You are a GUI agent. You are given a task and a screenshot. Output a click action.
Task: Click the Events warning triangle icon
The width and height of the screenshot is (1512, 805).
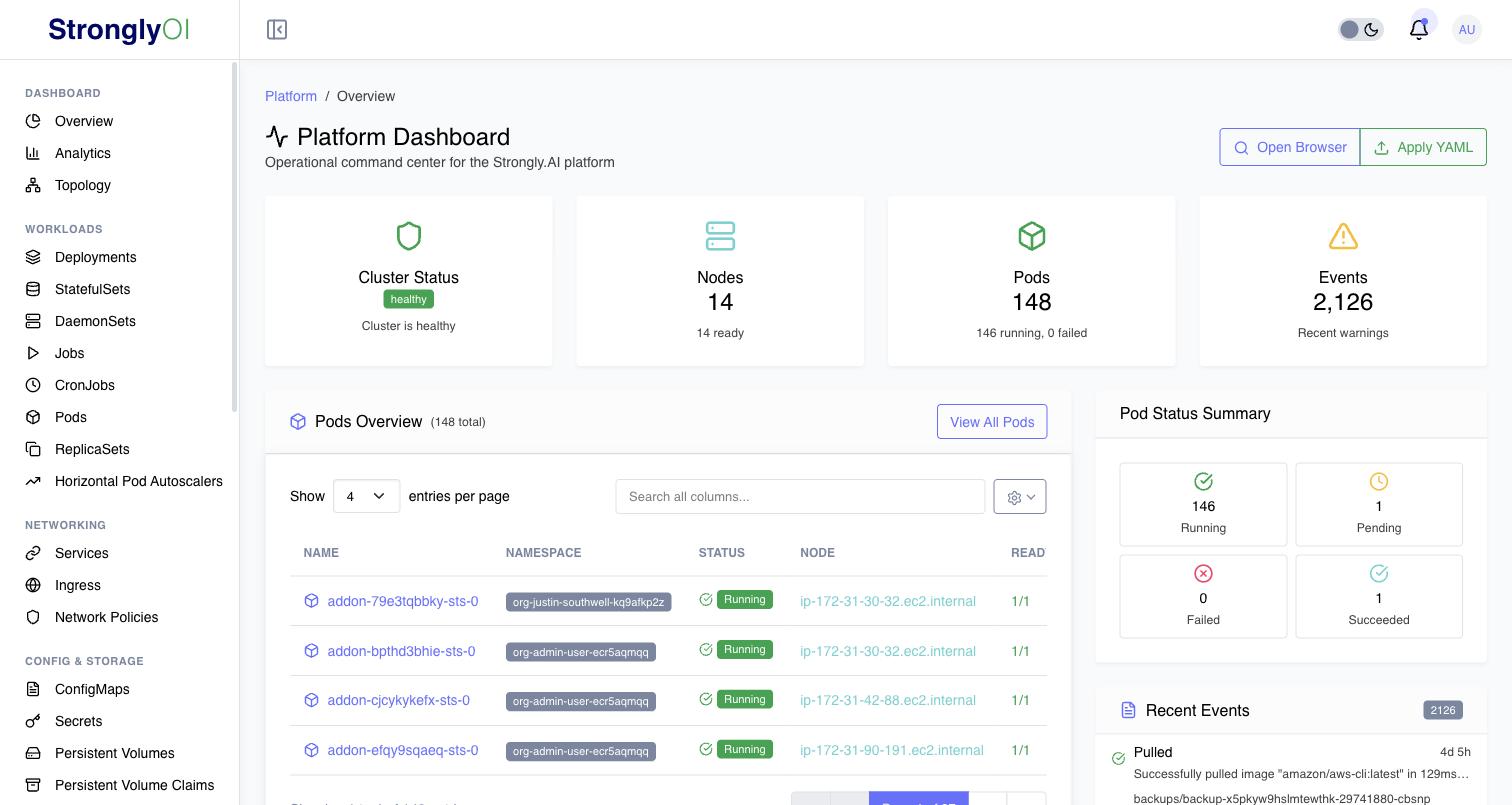pos(1343,236)
